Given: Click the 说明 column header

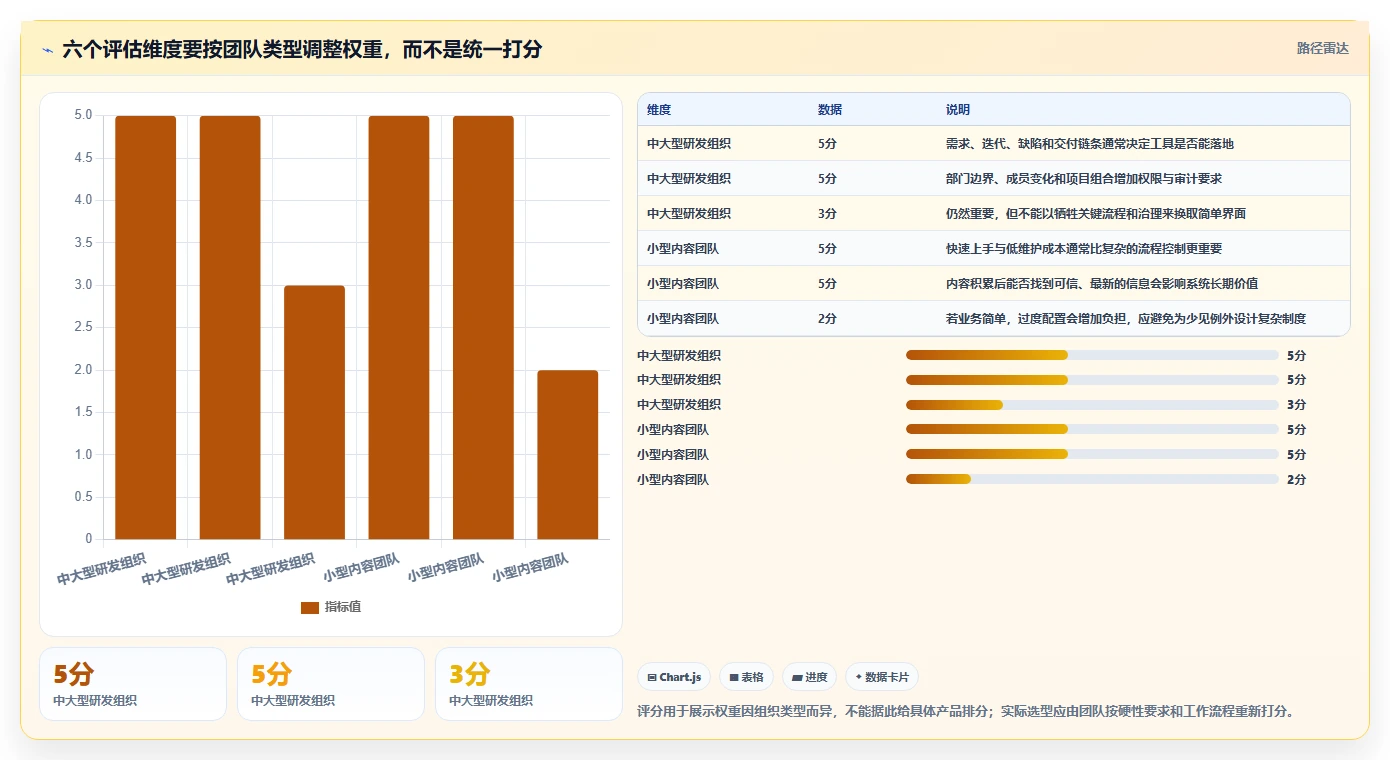Looking at the screenshot, I should click(x=958, y=110).
